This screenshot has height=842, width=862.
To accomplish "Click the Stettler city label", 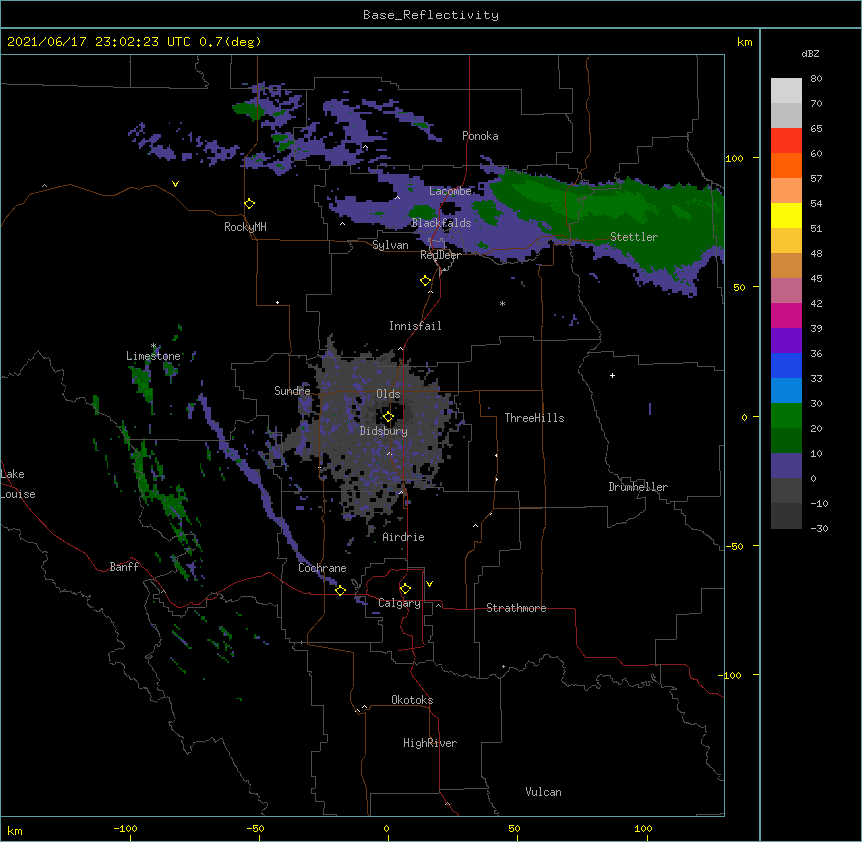I will pyautogui.click(x=634, y=237).
